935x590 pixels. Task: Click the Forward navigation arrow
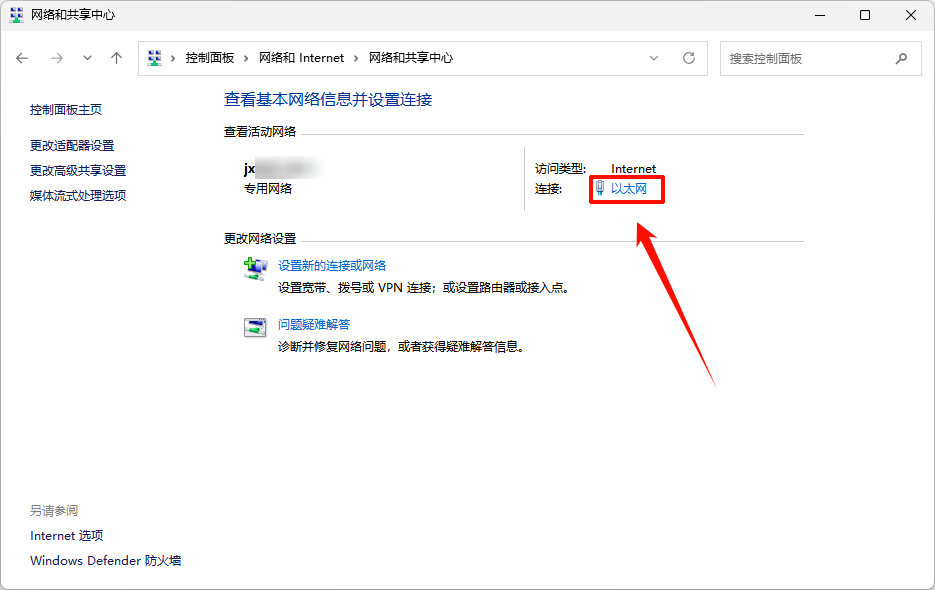[x=56, y=58]
